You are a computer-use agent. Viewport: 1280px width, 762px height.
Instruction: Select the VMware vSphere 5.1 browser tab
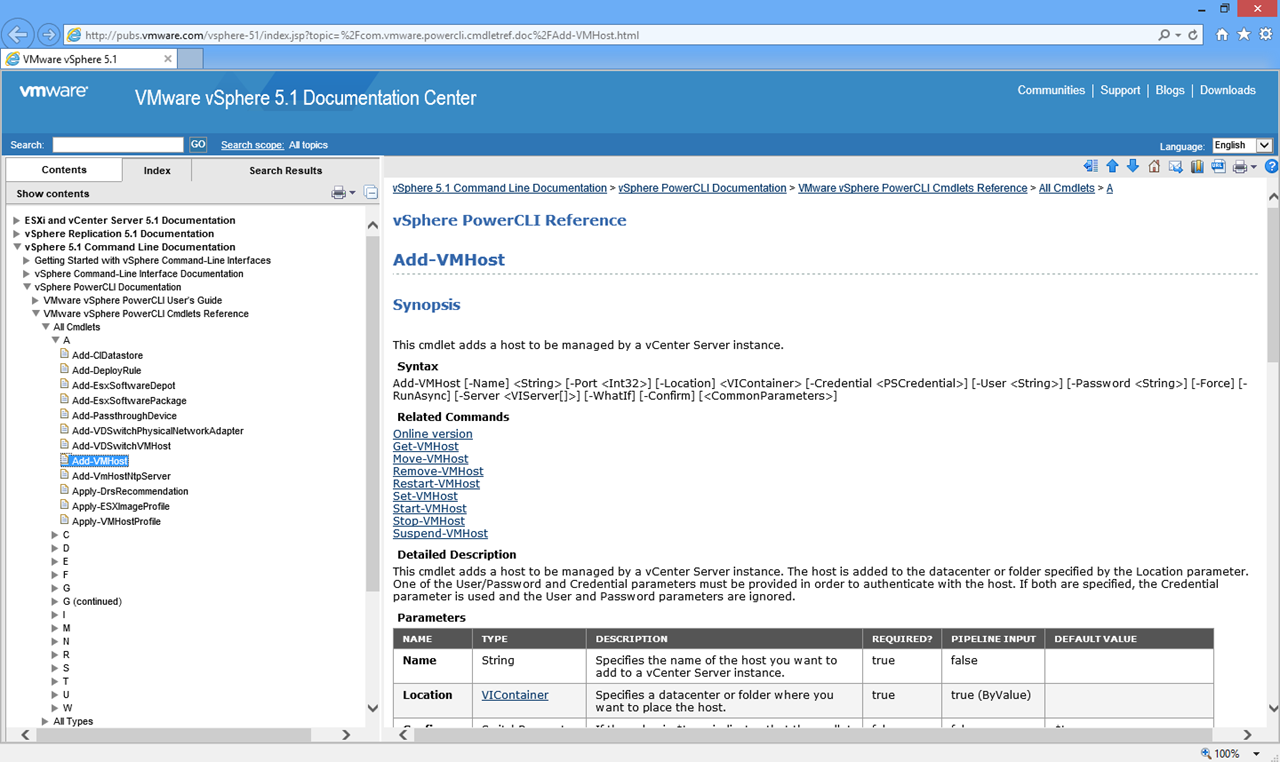[x=89, y=59]
